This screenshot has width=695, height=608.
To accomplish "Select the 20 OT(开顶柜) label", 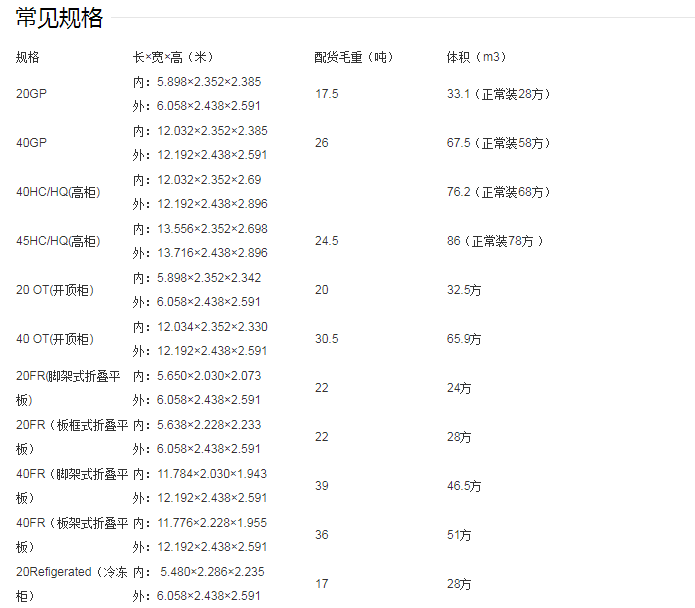I will [x=55, y=290].
